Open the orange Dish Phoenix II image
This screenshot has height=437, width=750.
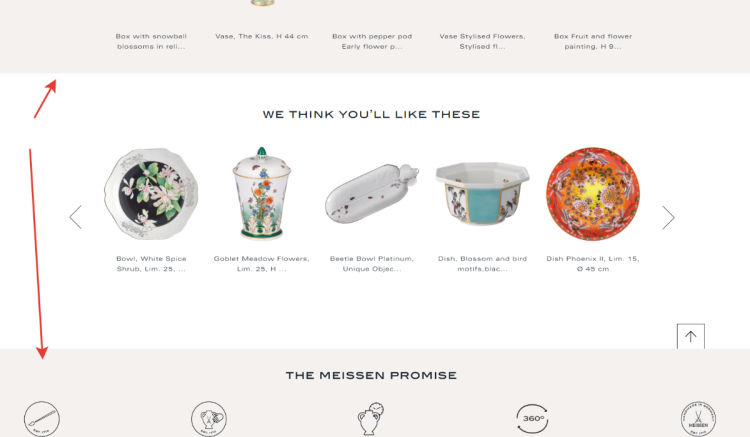pyautogui.click(x=593, y=194)
